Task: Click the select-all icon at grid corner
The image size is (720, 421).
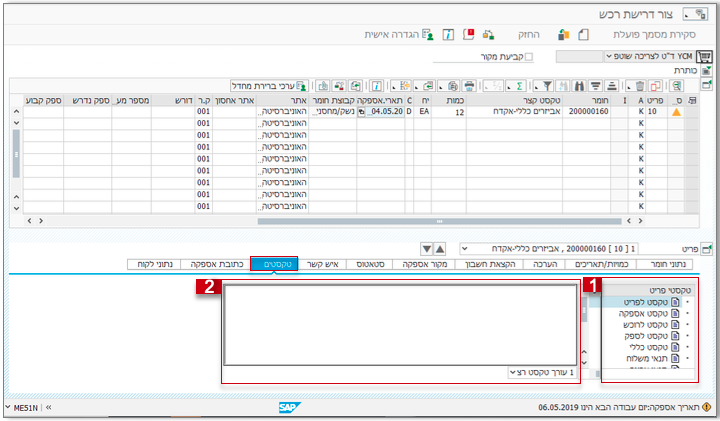Action: point(692,101)
